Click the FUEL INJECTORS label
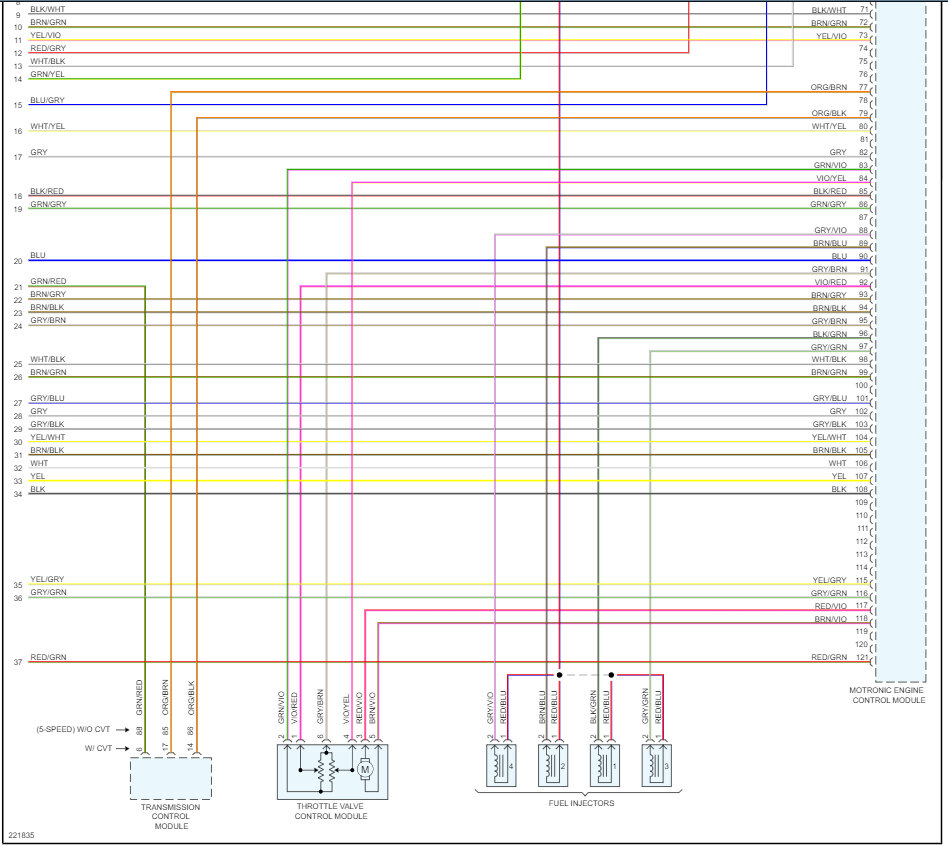The image size is (948, 846). tap(582, 803)
